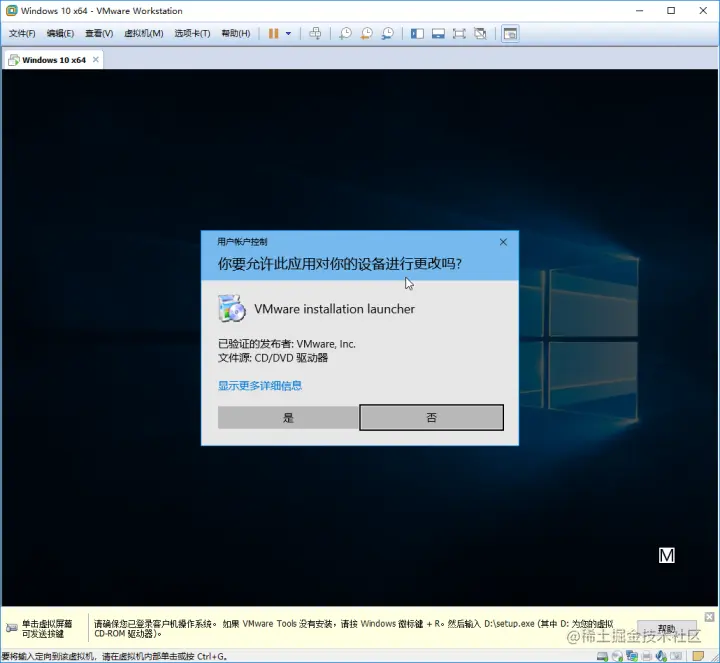
Task: Take a snapshot of this virtual machine
Action: (x=345, y=34)
